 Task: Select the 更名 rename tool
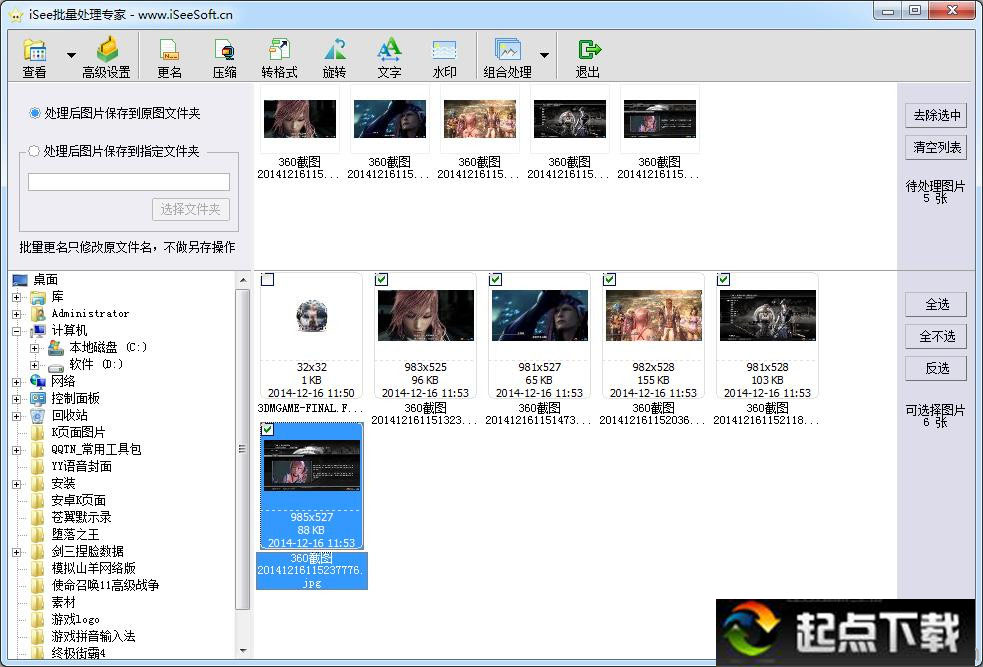[x=169, y=58]
